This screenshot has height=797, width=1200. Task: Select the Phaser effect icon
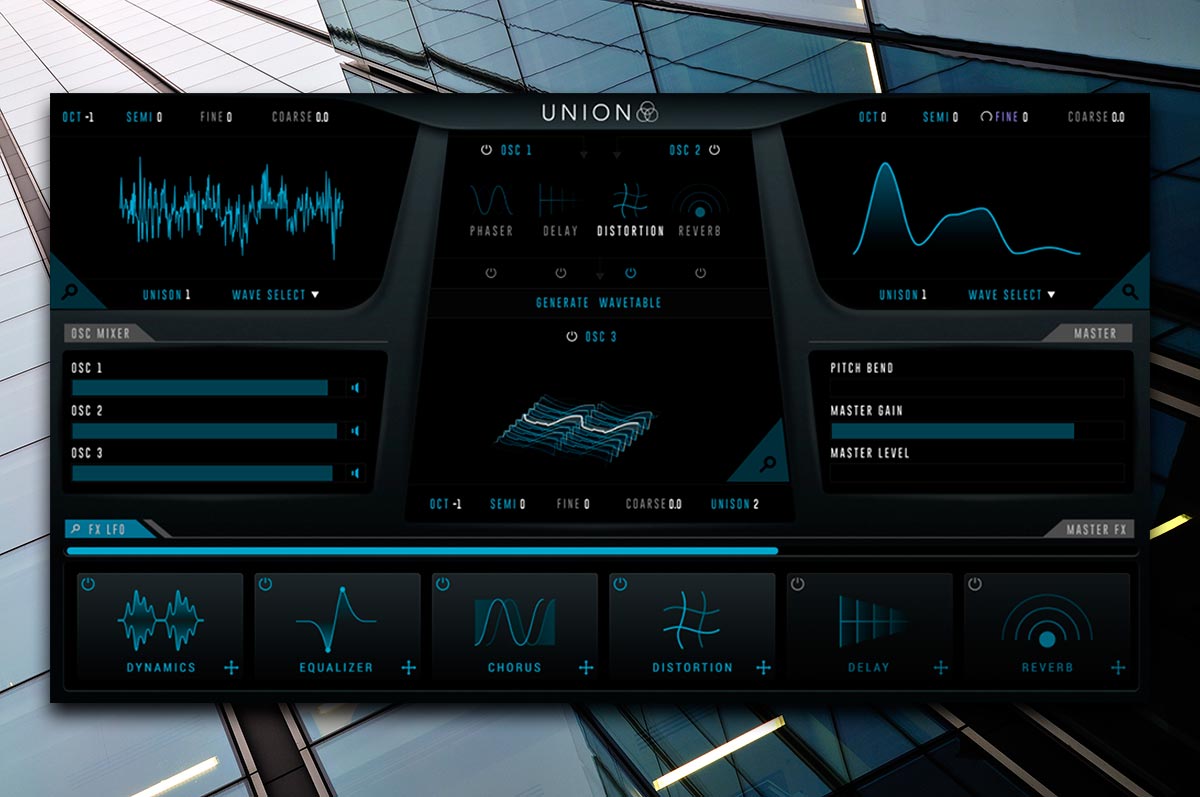click(x=491, y=199)
